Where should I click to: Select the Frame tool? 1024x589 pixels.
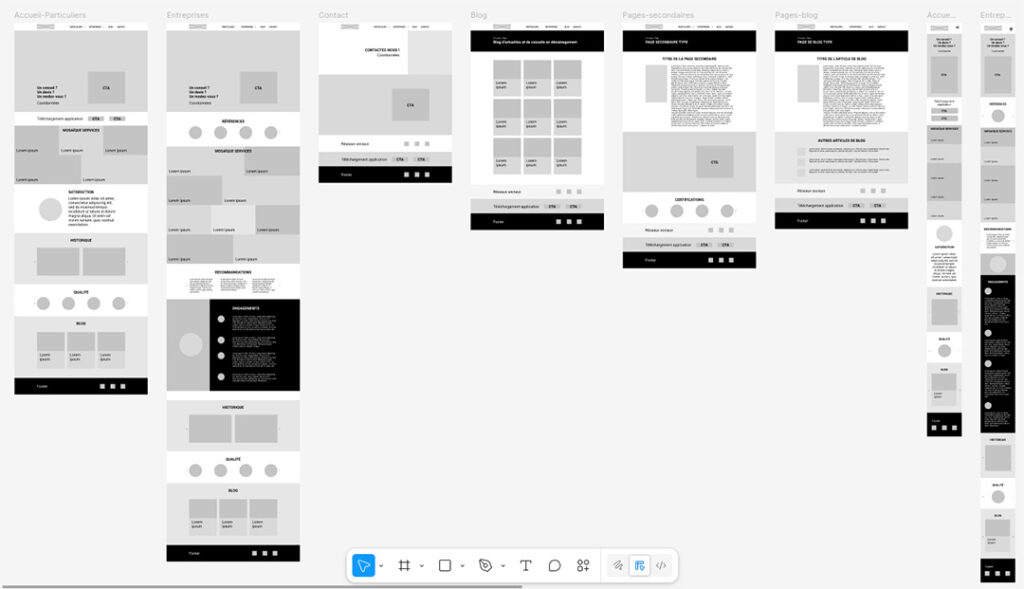point(403,566)
